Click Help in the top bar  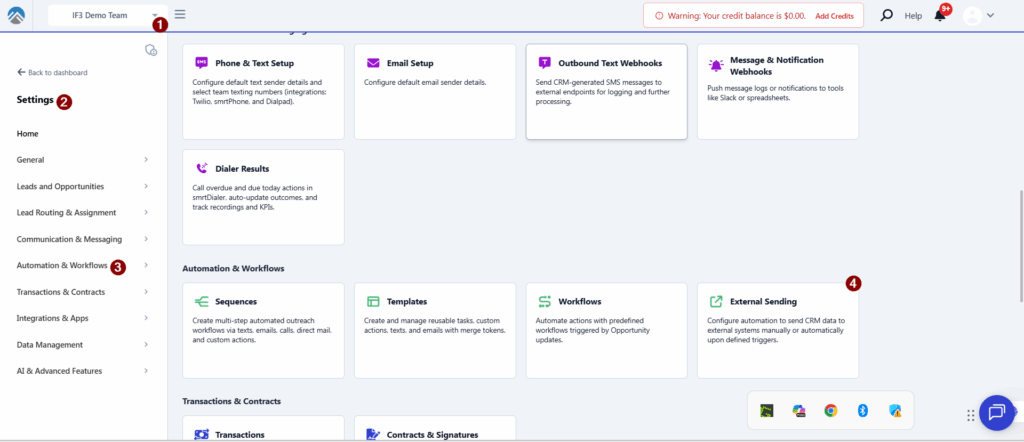[x=913, y=16]
